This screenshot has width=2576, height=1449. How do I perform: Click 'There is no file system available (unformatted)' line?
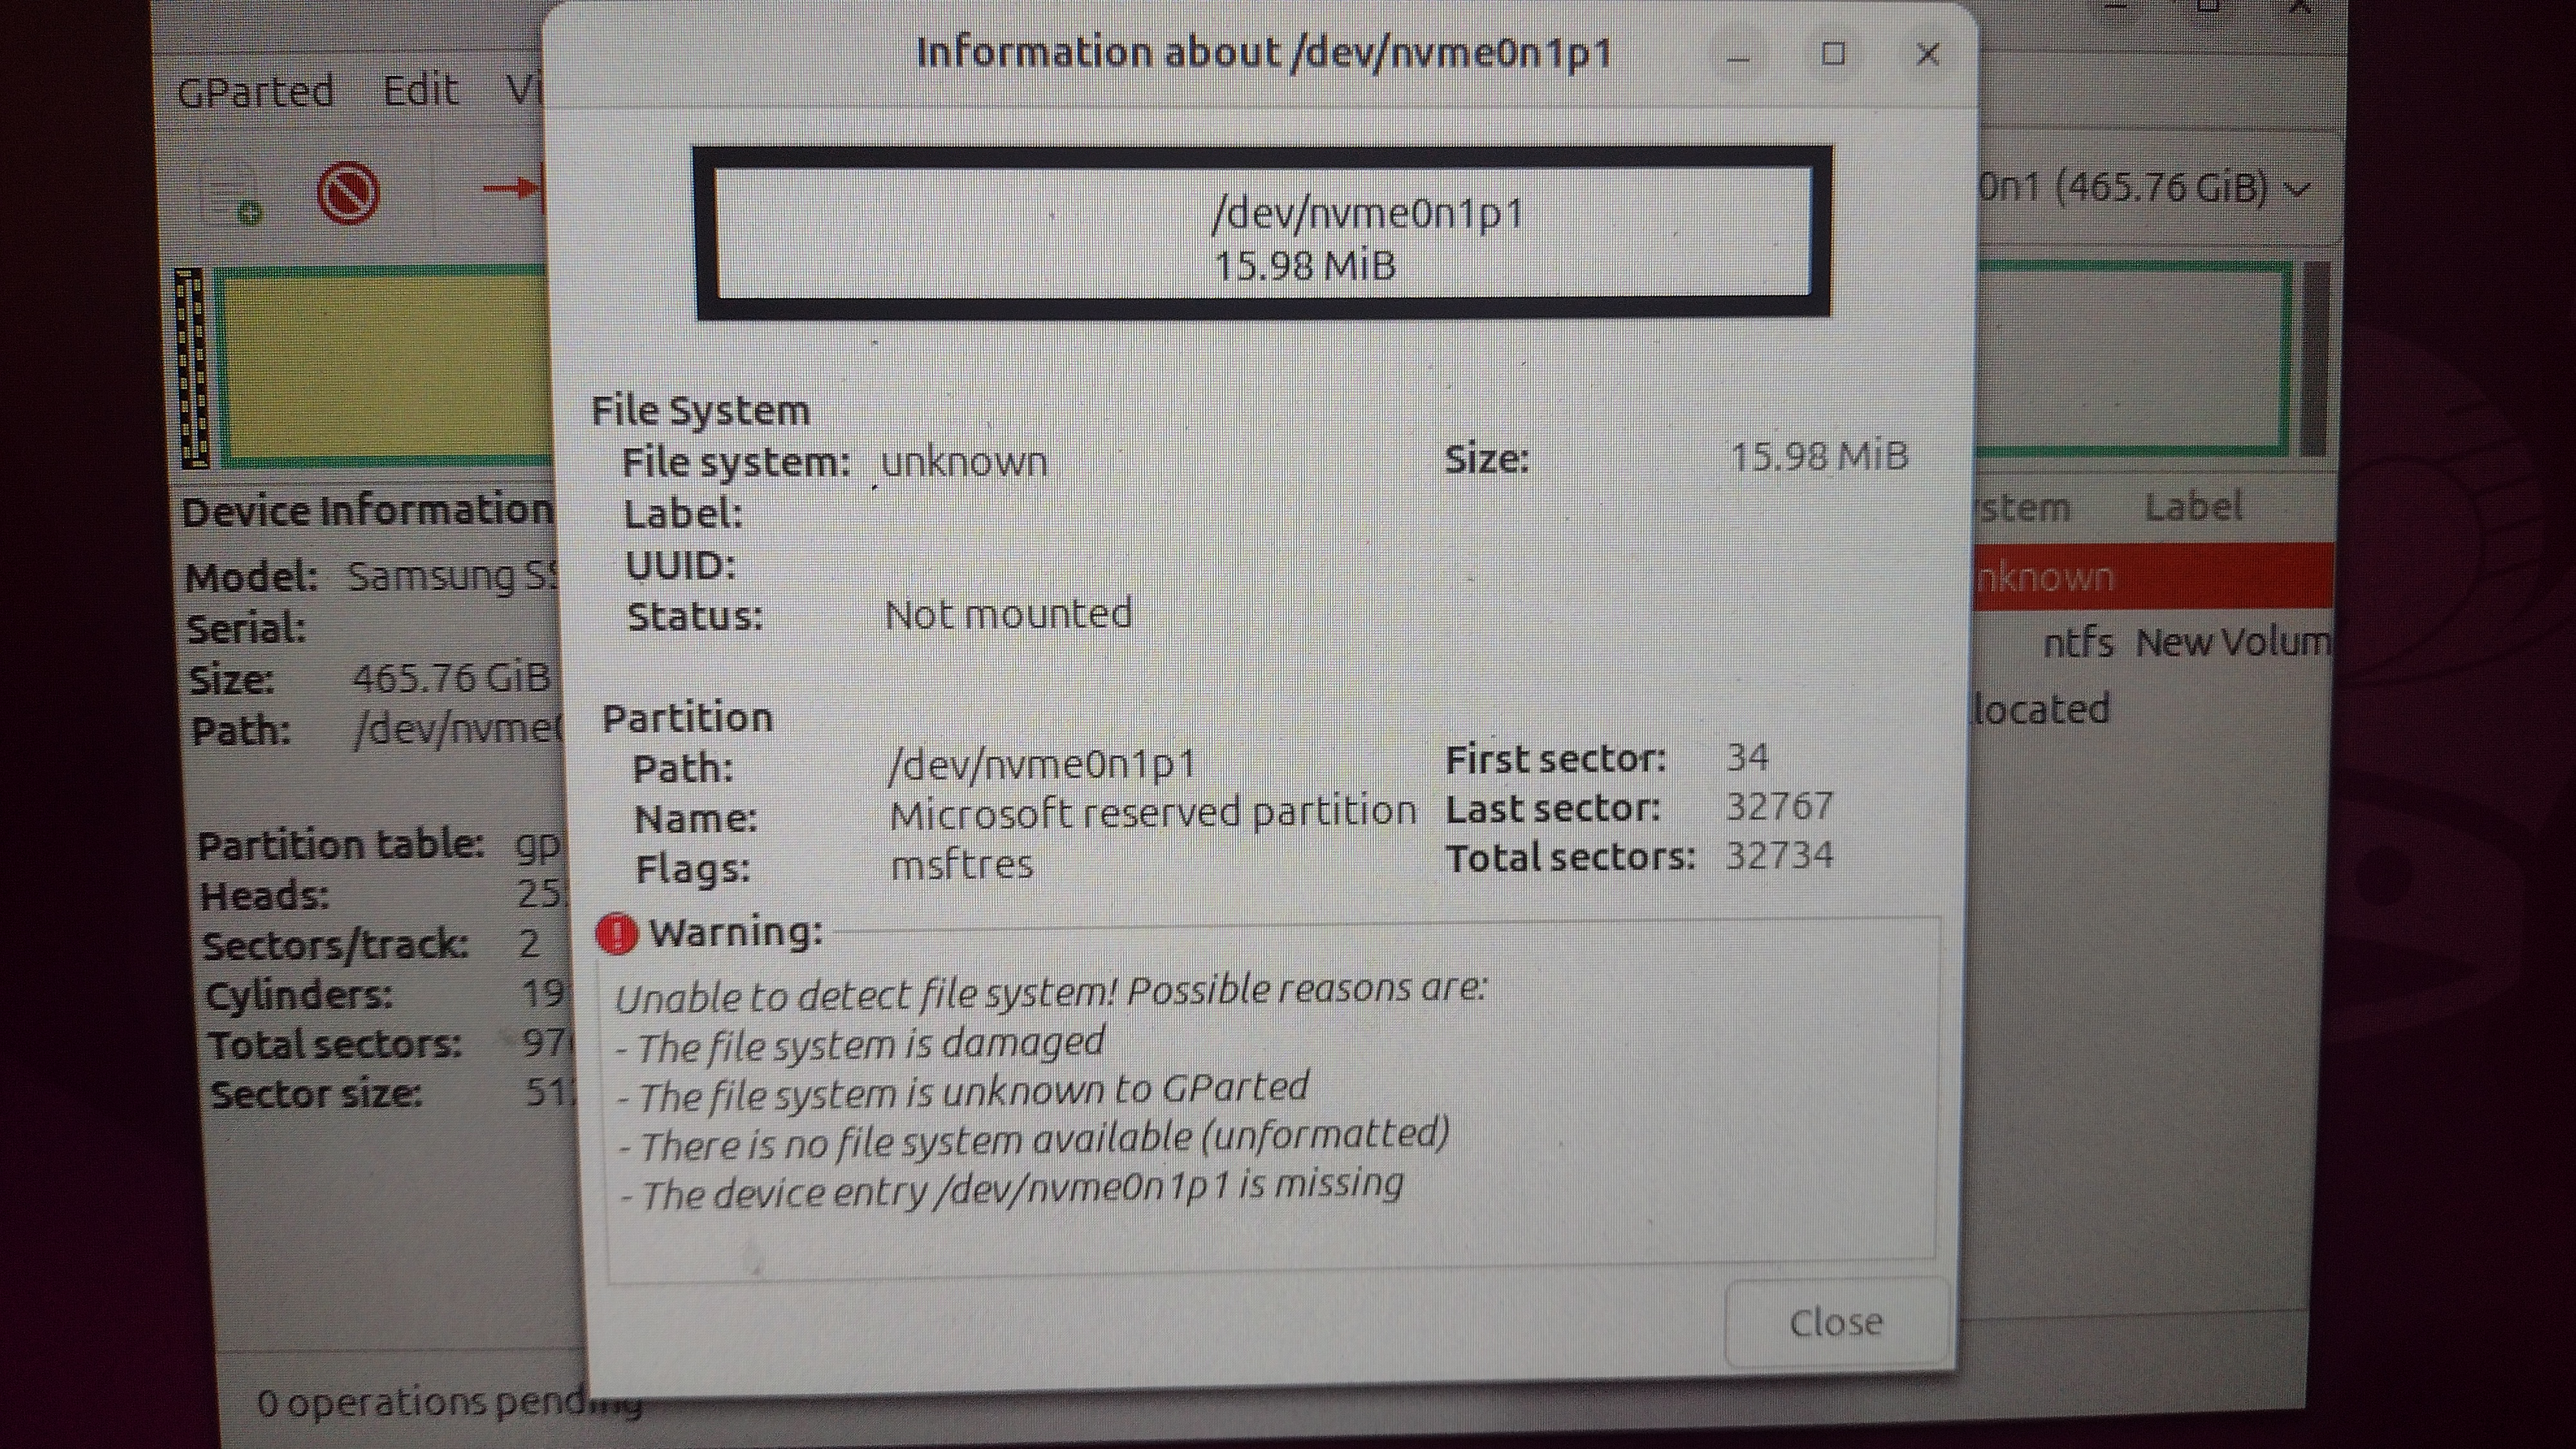coord(1034,1140)
